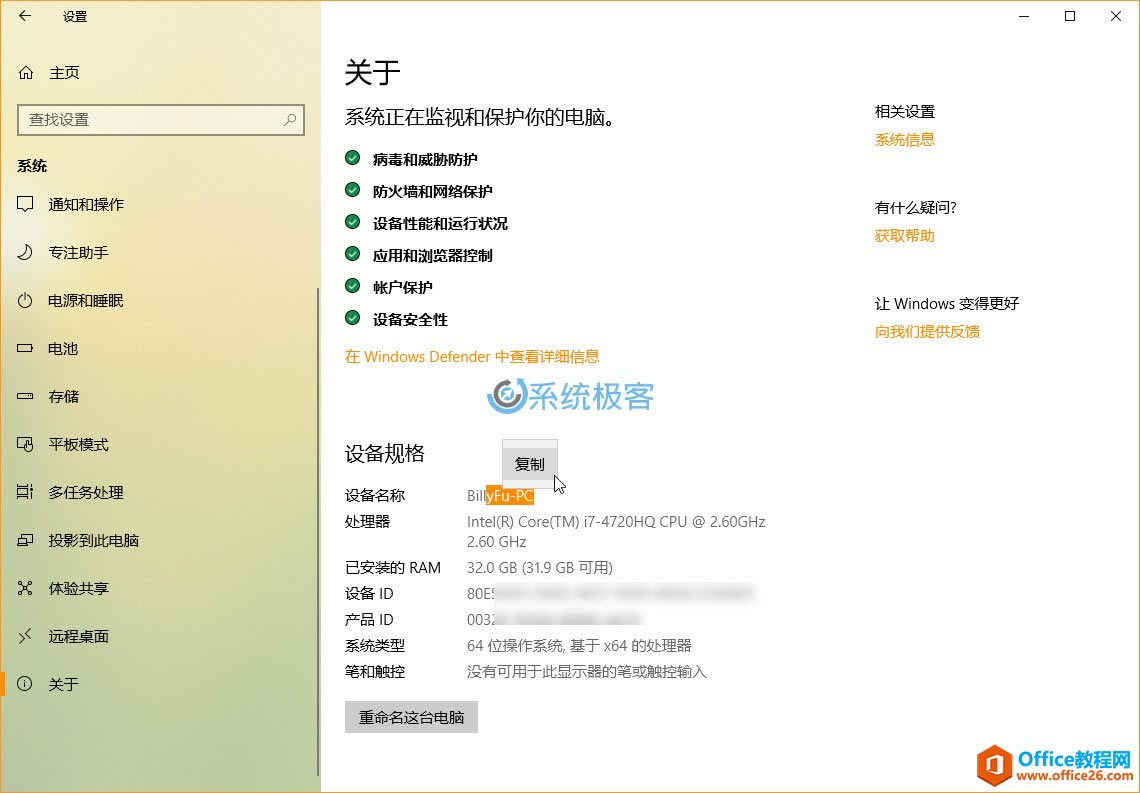Click green check beside 设备性能和运行状况
This screenshot has height=793, width=1140.
tap(353, 222)
